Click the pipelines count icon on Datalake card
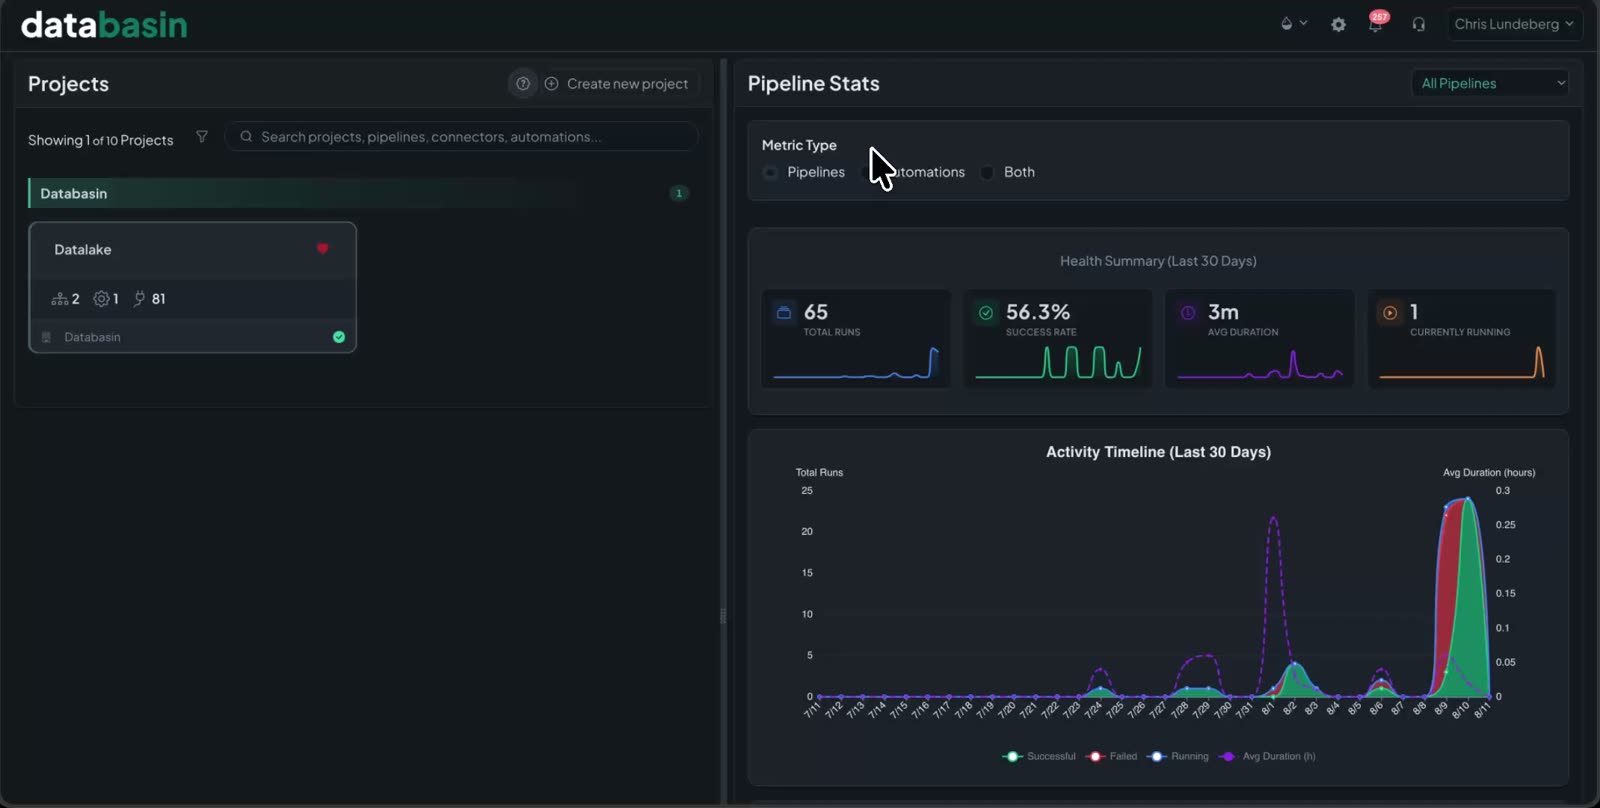 [60, 299]
